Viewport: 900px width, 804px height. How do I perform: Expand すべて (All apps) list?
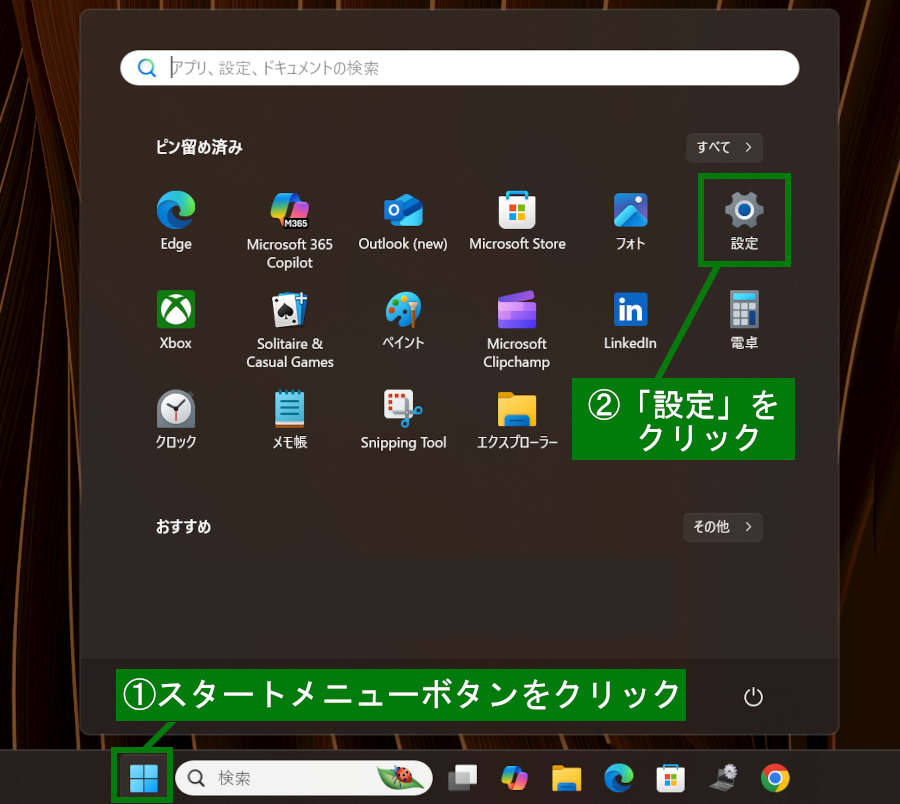coord(724,147)
